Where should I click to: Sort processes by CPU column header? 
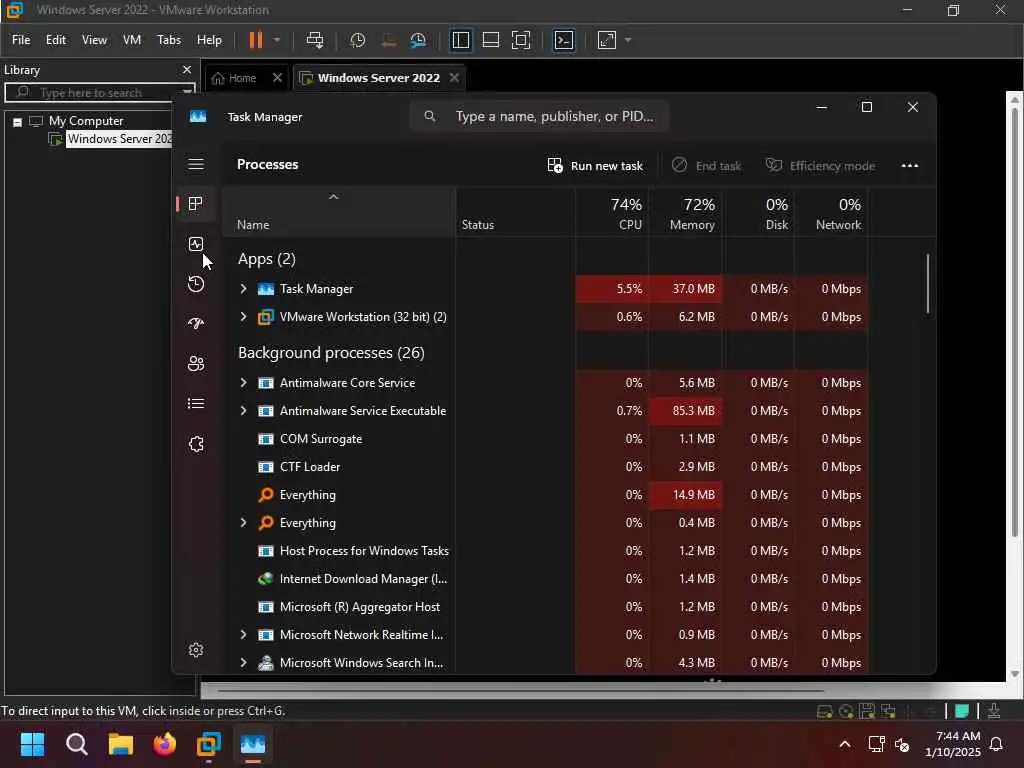coord(612,213)
